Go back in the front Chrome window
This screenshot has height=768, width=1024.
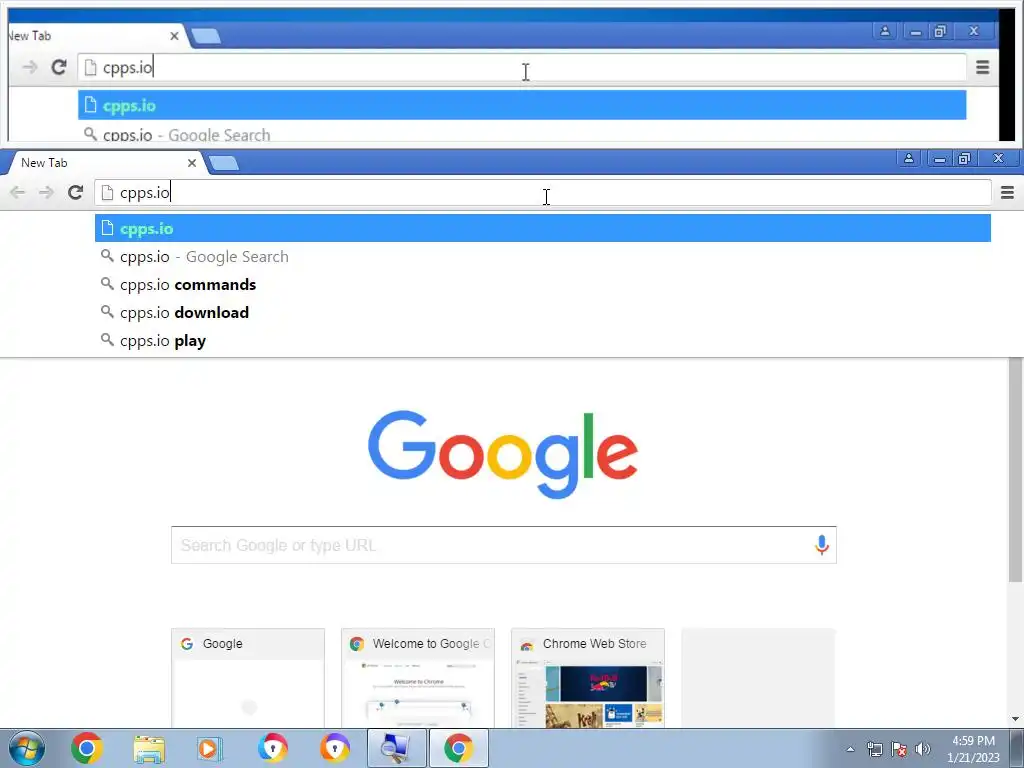18,193
